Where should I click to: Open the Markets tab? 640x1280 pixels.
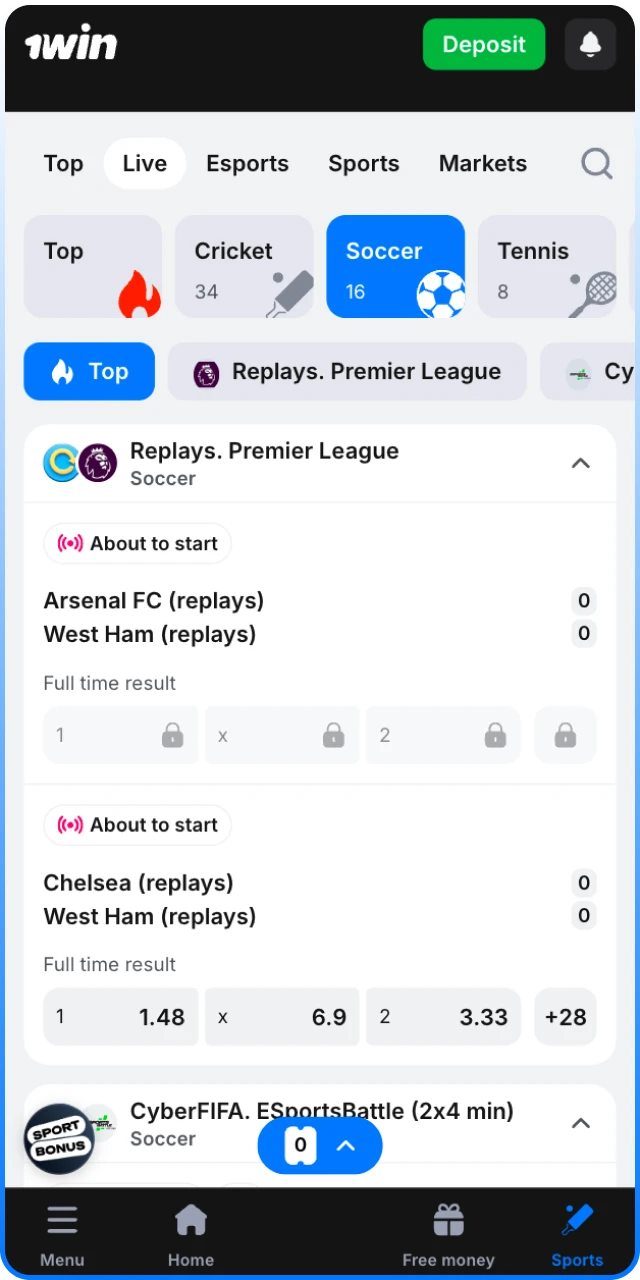point(483,163)
